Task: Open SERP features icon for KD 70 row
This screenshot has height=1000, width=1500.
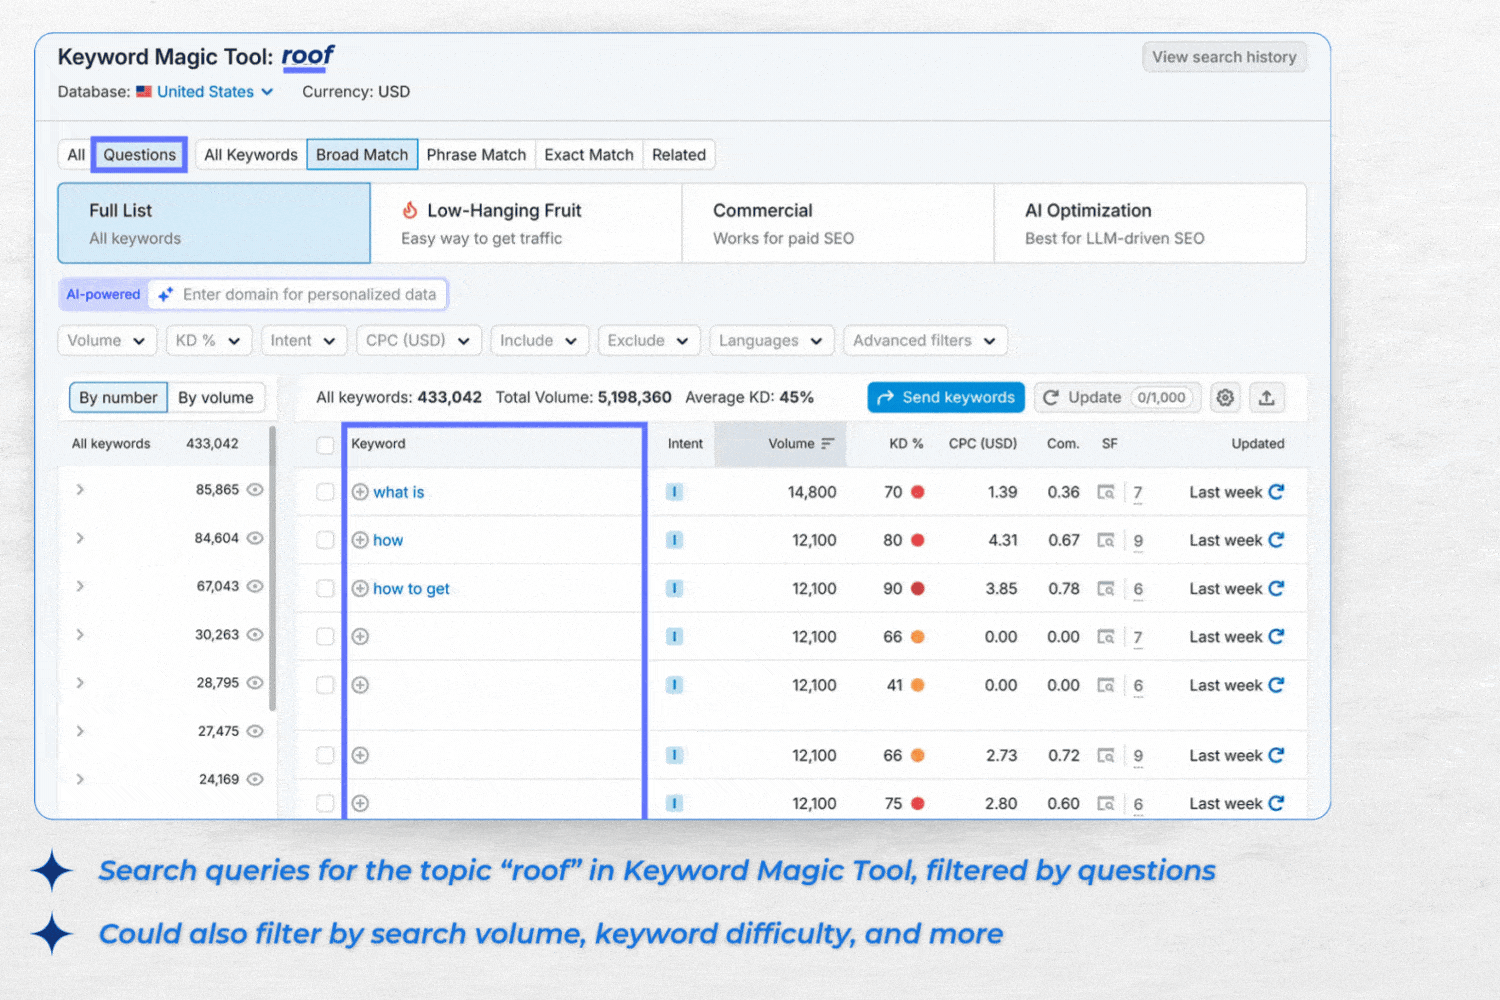Action: click(x=1106, y=492)
